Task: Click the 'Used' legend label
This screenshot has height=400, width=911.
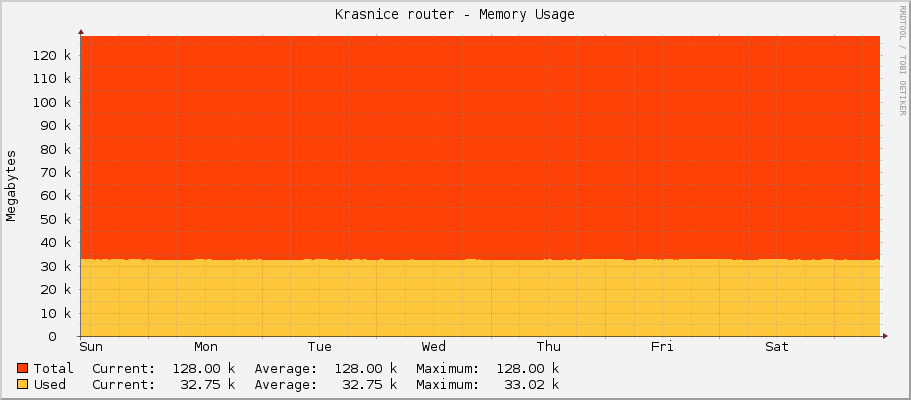Action: tap(49, 385)
